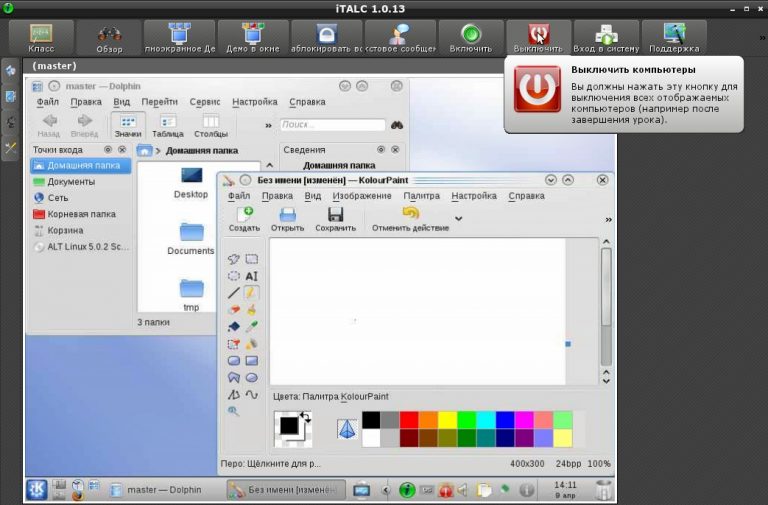
Task: Click Сохранить button in KolourPaint
Action: point(336,219)
